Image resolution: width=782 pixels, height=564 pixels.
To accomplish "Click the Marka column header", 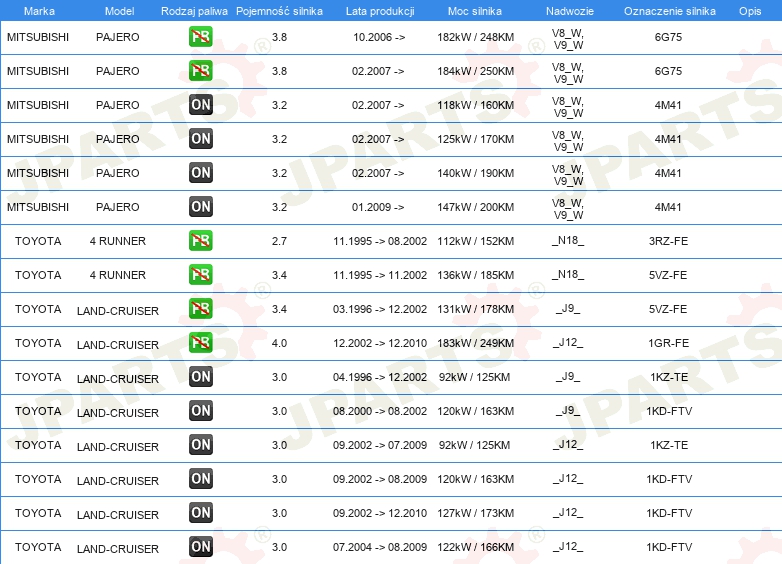I will (39, 11).
